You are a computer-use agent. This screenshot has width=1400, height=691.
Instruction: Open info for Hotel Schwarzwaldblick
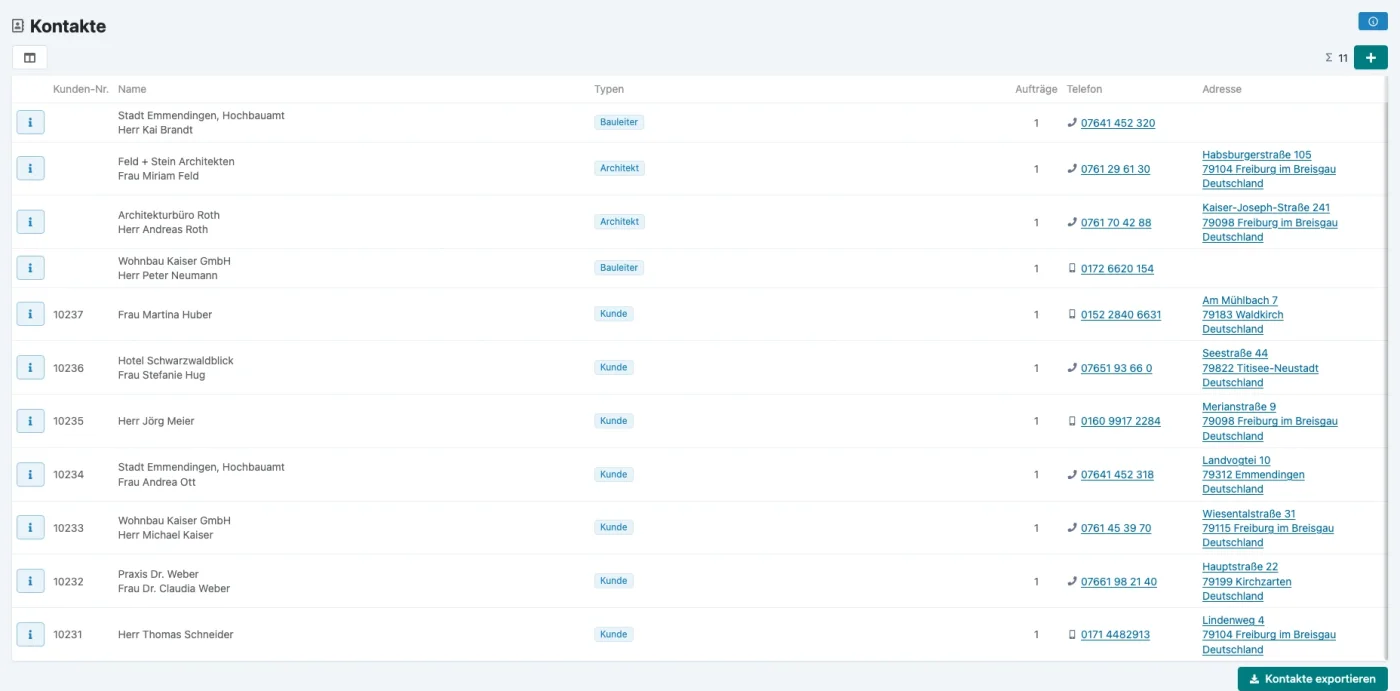click(30, 368)
